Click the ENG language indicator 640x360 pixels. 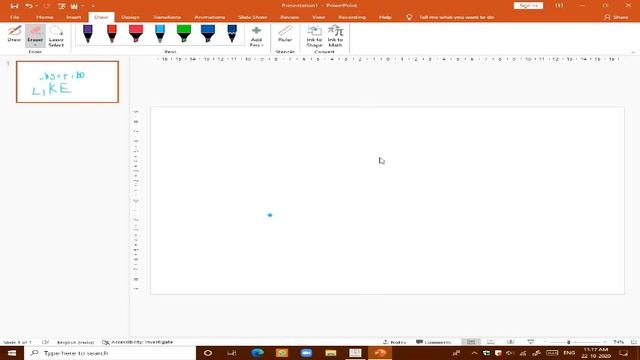569,353
